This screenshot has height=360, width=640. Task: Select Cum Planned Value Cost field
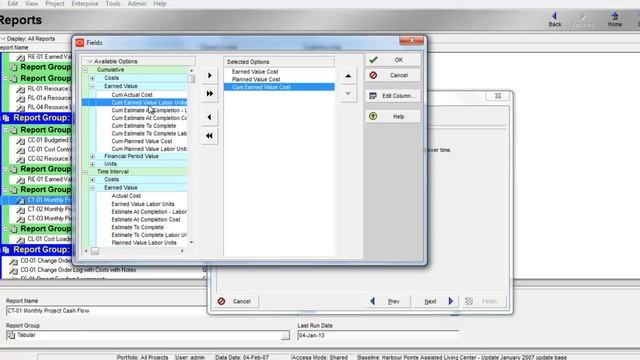click(x=142, y=141)
